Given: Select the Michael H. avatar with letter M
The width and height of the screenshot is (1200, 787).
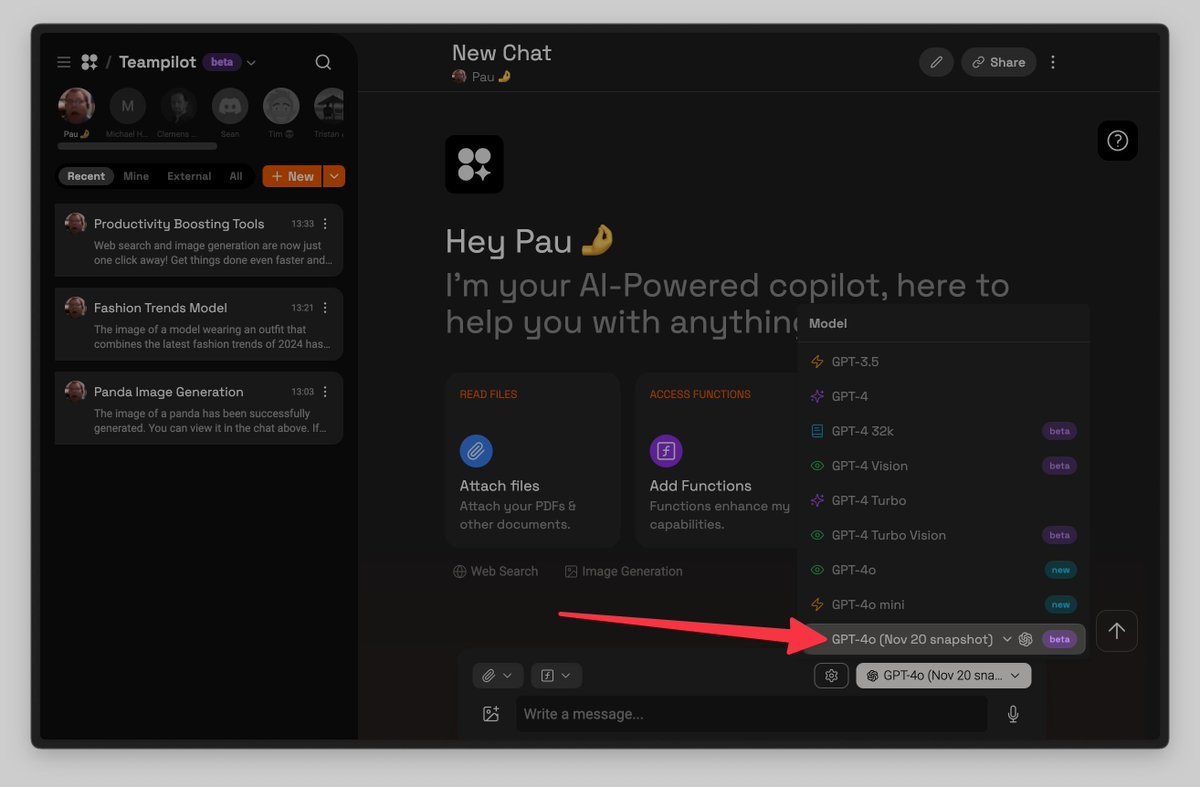Looking at the screenshot, I should point(127,106).
